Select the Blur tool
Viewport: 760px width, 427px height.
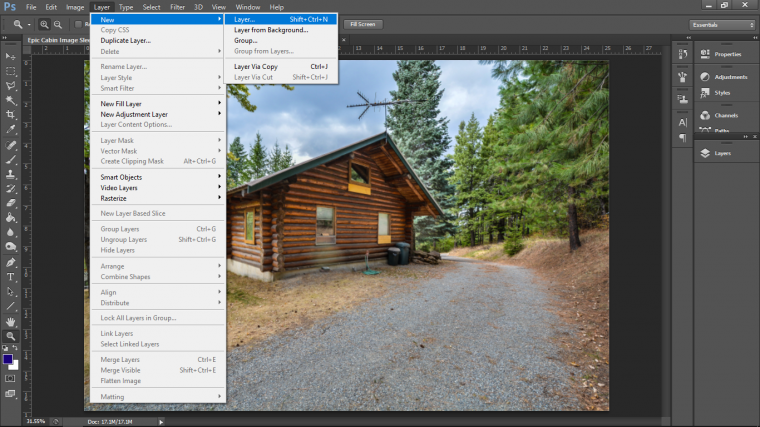tap(10, 233)
